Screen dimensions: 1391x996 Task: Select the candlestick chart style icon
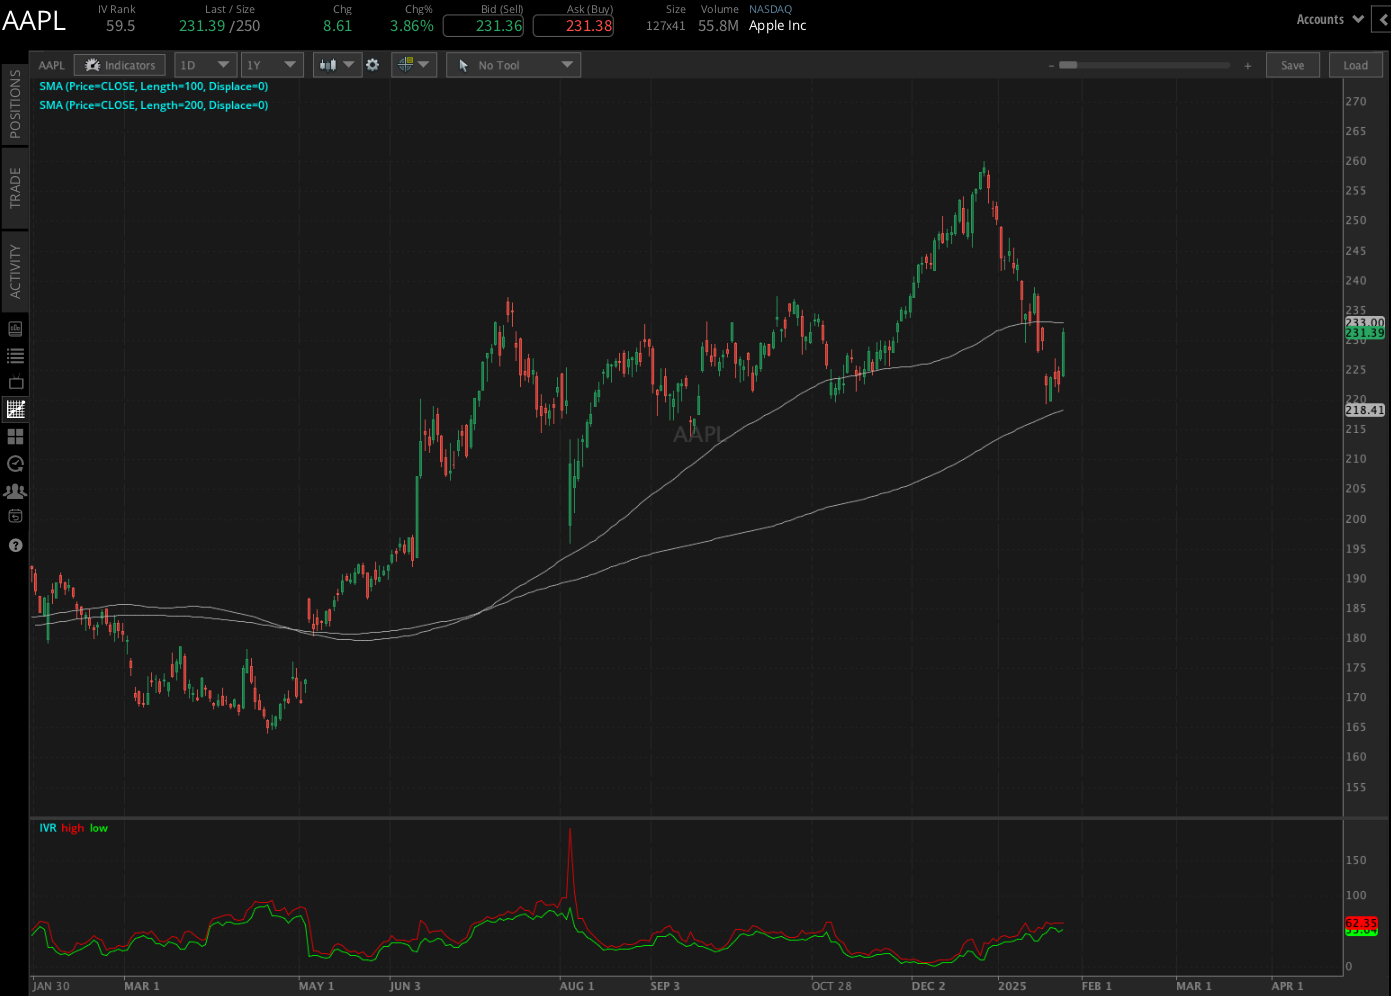(328, 64)
